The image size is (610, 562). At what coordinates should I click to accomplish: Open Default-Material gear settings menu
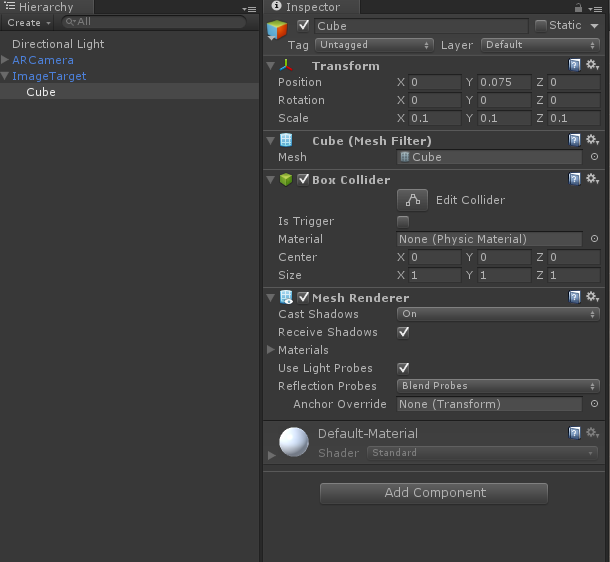point(592,432)
